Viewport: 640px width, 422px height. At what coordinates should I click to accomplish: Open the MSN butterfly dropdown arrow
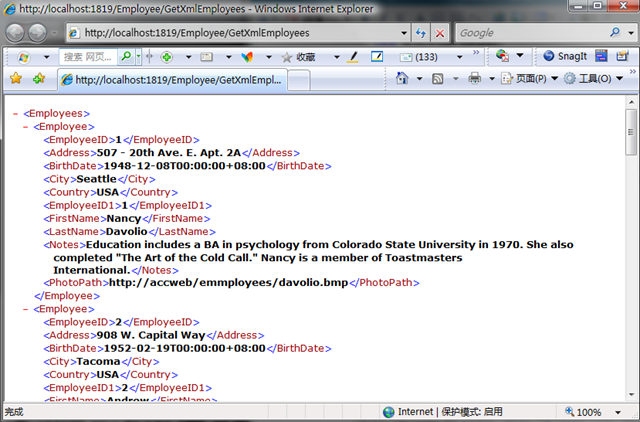click(x=269, y=57)
